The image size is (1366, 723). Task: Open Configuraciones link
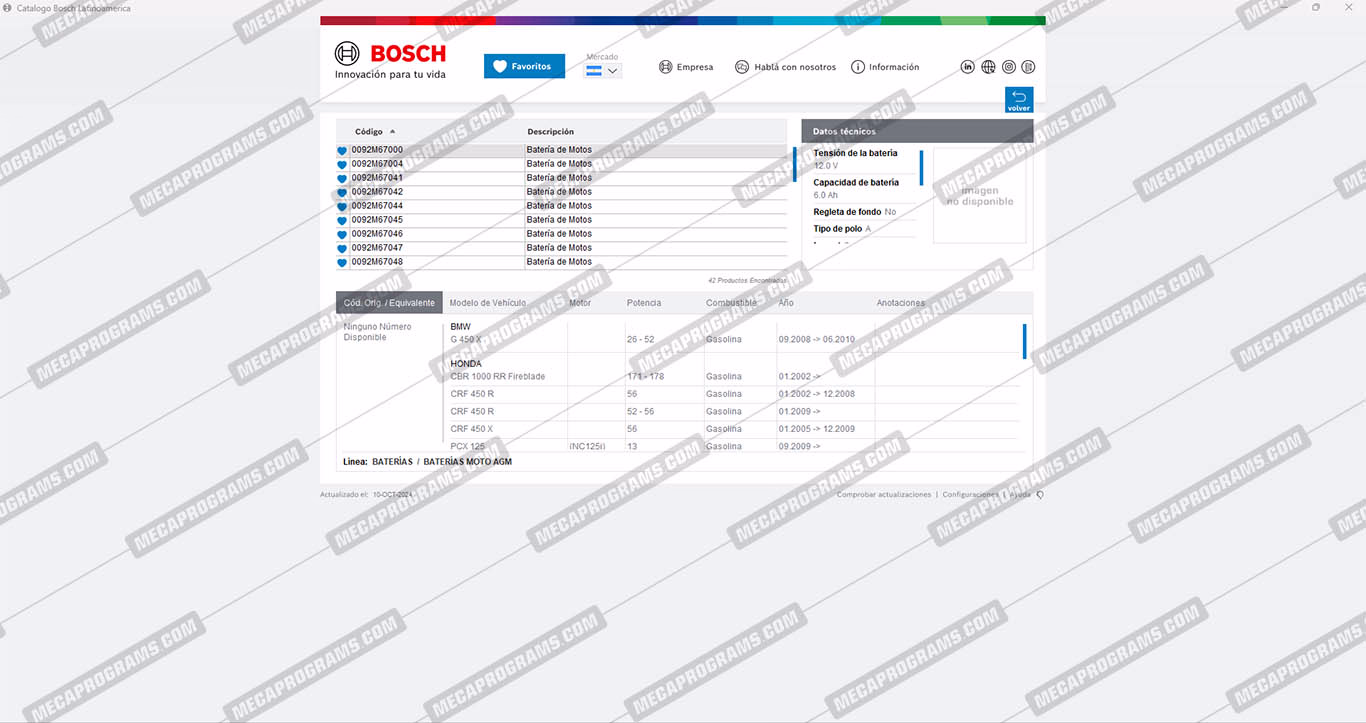970,495
